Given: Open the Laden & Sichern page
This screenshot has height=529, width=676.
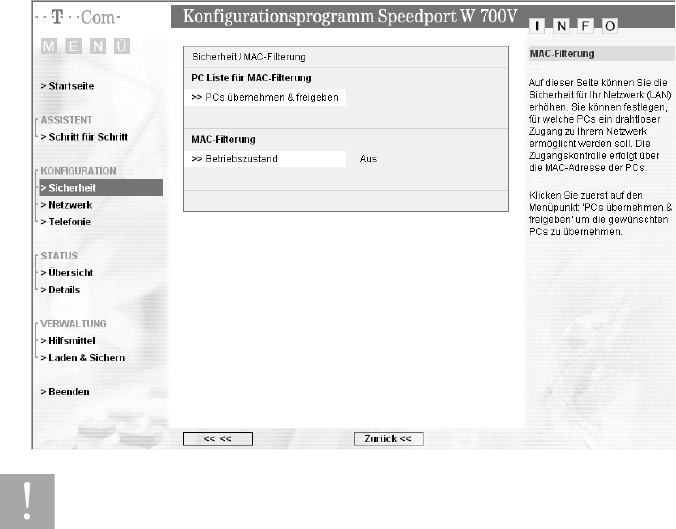Looking at the screenshot, I should tap(82, 358).
